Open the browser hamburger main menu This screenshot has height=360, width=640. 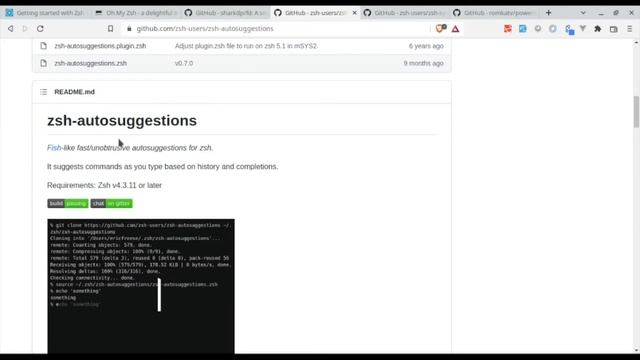(630, 29)
